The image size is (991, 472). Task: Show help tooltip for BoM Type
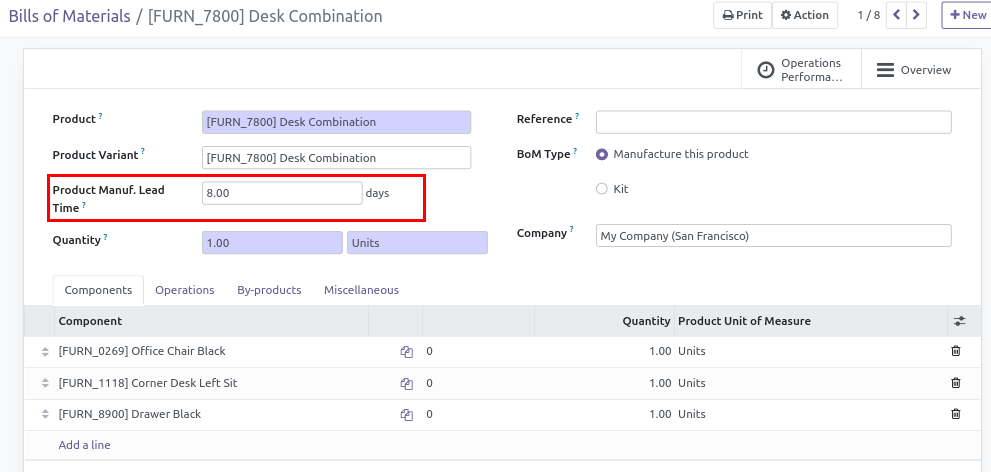pos(575,151)
